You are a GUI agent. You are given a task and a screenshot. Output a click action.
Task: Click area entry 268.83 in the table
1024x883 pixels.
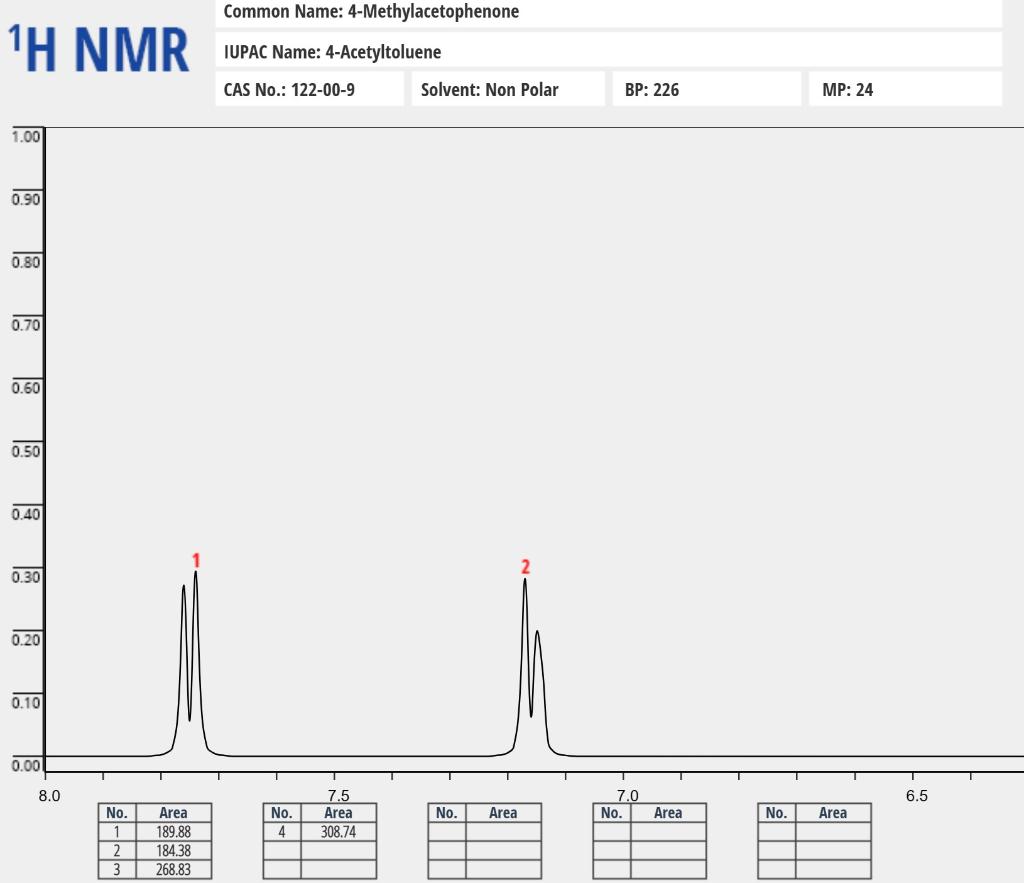175,870
